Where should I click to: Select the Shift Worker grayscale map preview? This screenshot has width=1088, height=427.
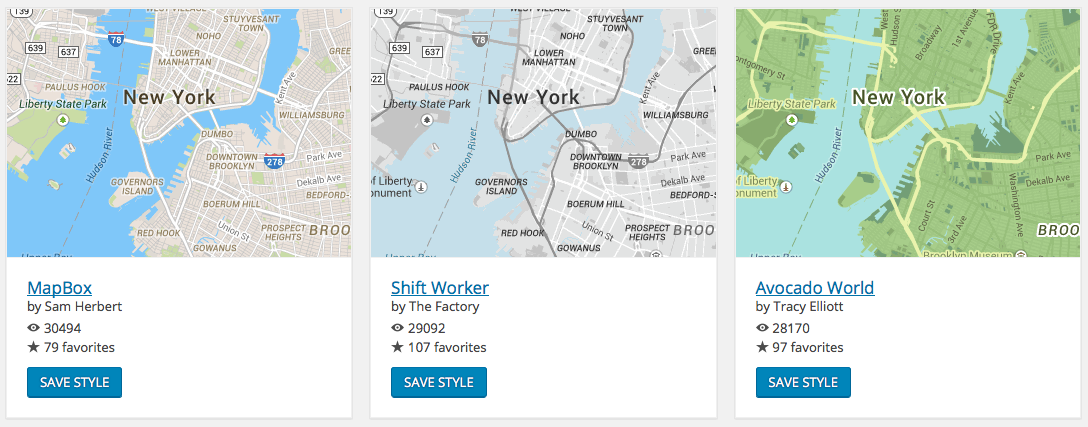543,133
